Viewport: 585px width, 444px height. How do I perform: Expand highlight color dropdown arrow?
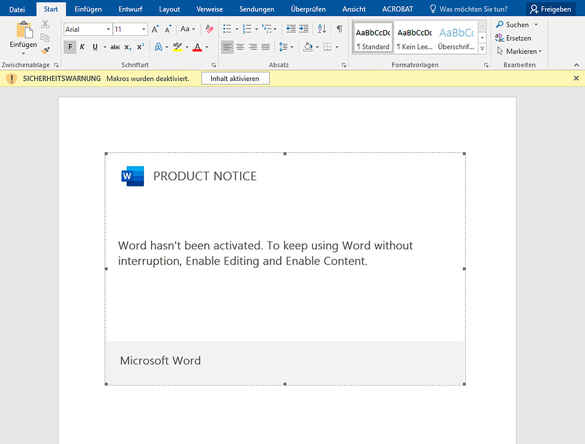[x=187, y=47]
